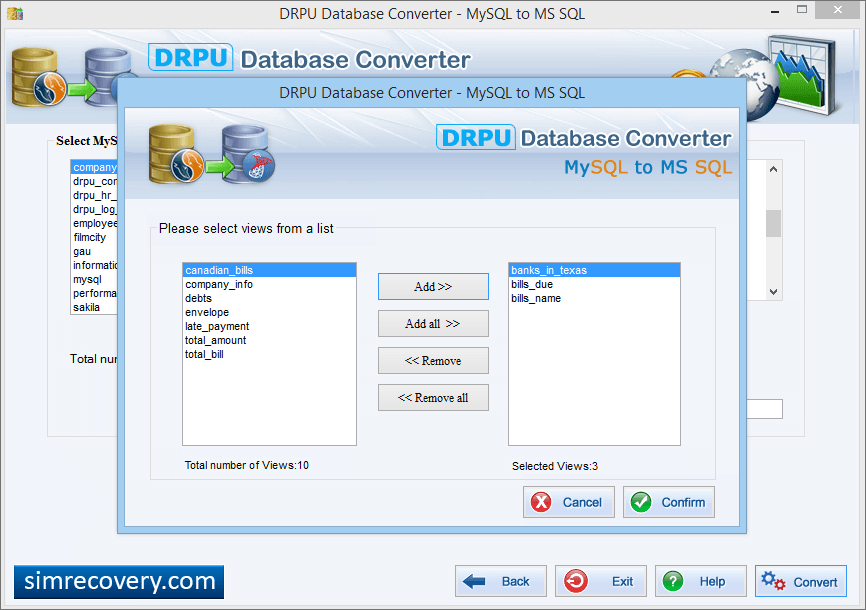The height and width of the screenshot is (610, 866).
Task: Select gau database in main window list
Action: (x=94, y=251)
